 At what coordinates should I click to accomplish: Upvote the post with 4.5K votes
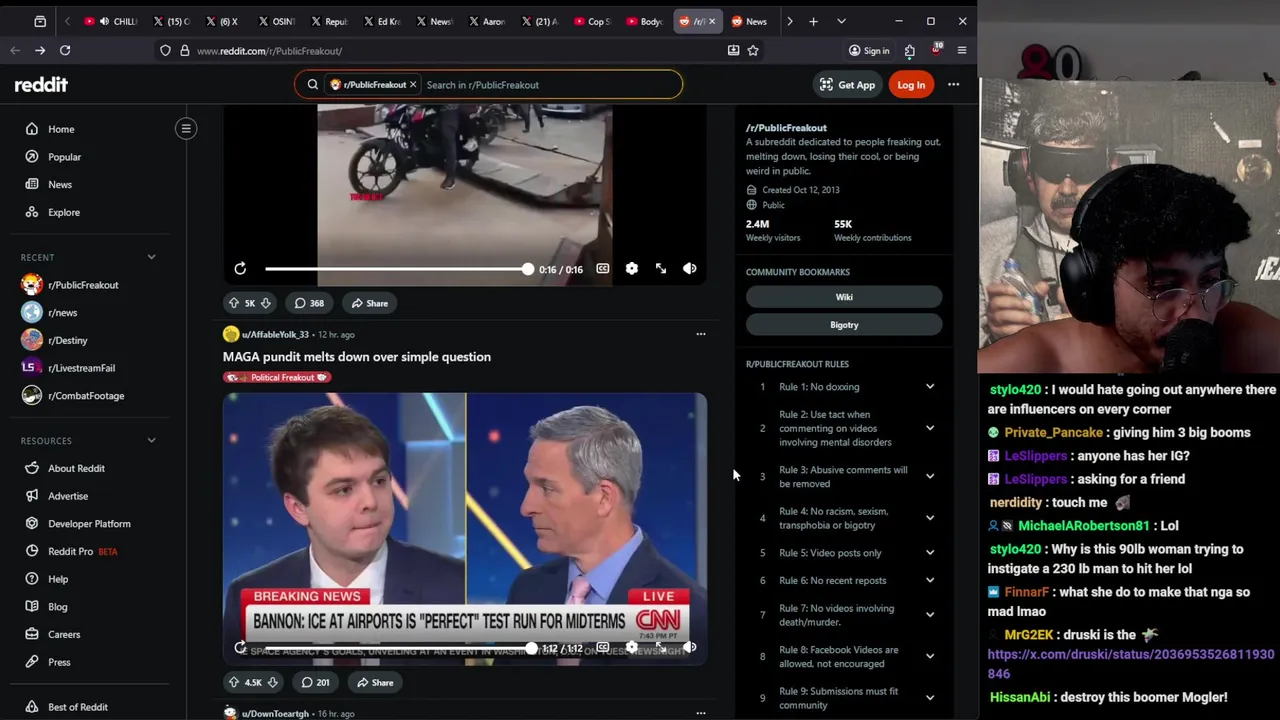tap(234, 682)
